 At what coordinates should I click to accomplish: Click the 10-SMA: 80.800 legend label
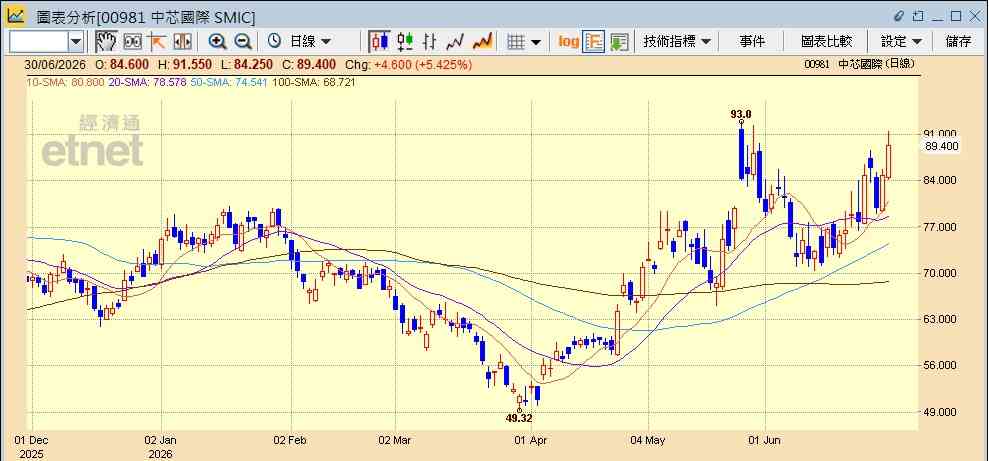[x=65, y=82]
